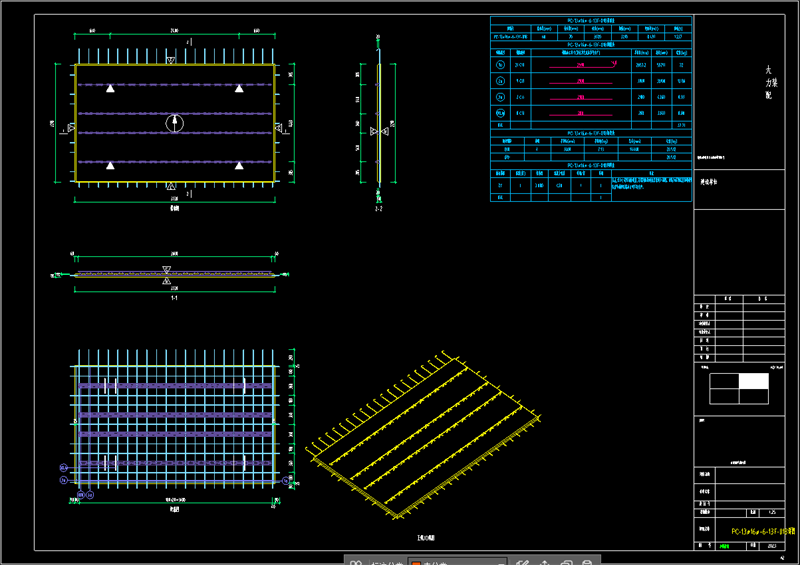Click the notes paragraph in bottom table
Image resolution: width=800 pixels, height=565 pixels.
(x=652, y=184)
